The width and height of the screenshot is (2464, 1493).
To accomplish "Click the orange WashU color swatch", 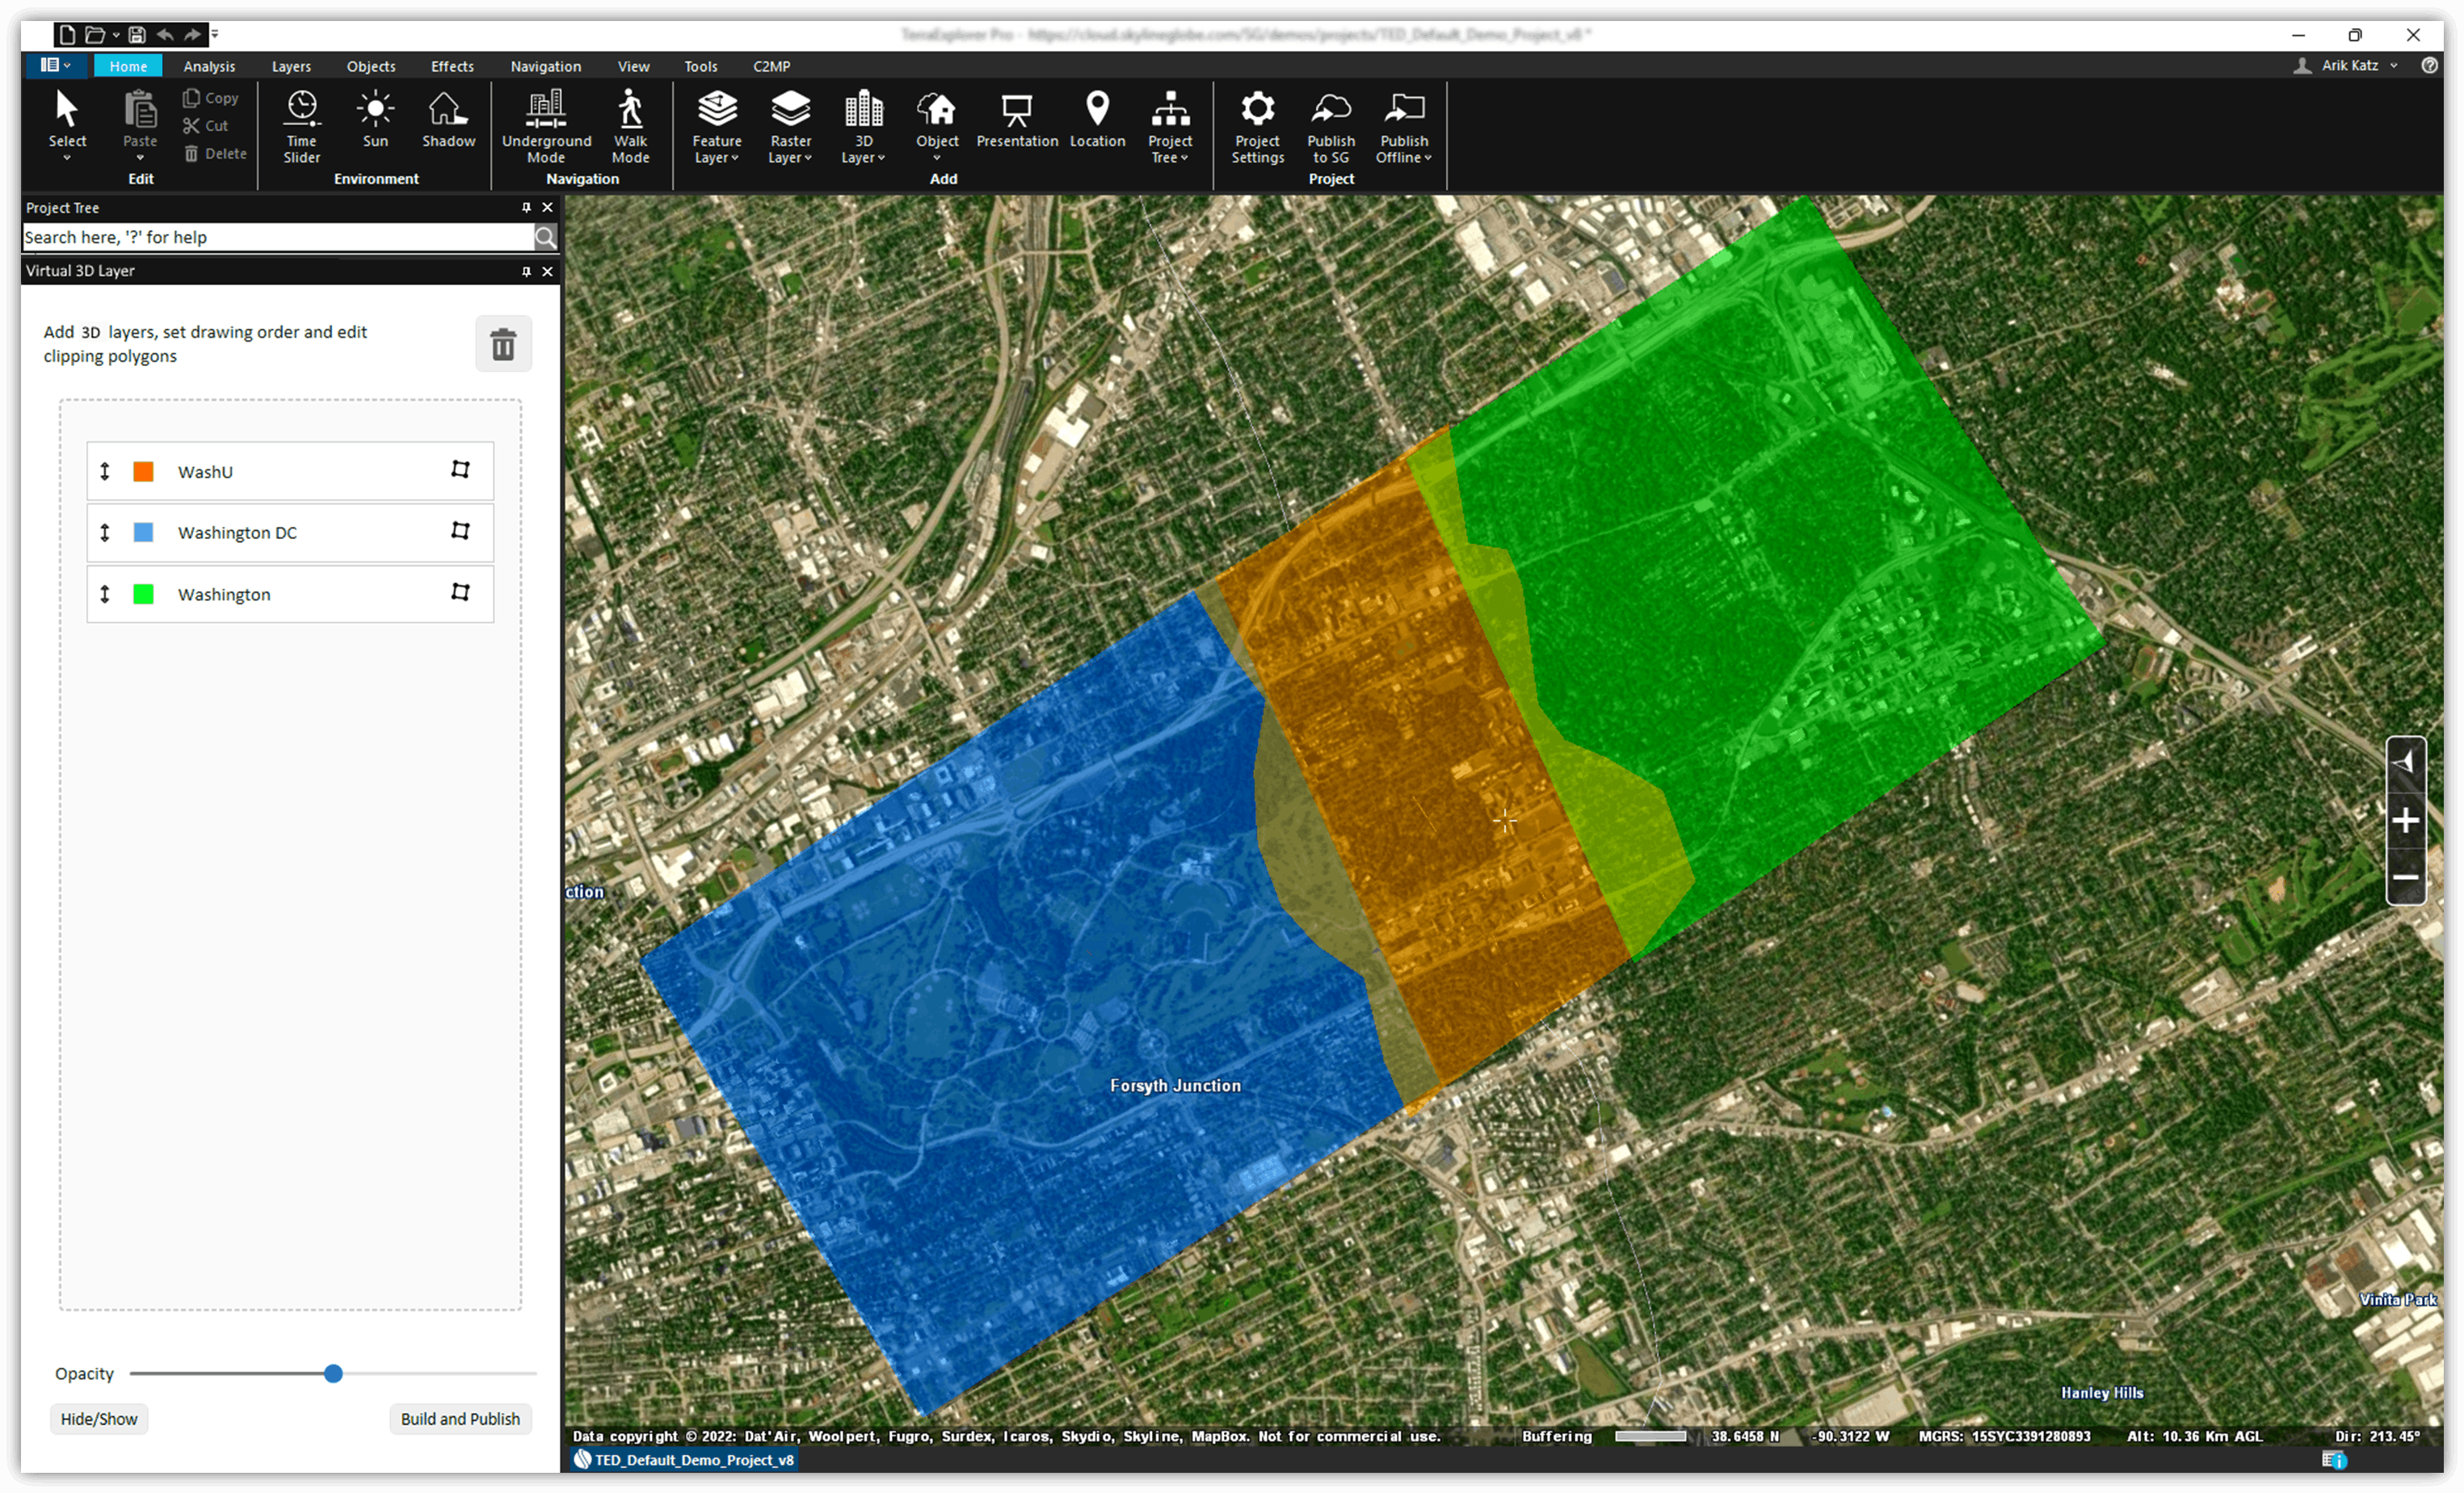I will click(x=143, y=471).
